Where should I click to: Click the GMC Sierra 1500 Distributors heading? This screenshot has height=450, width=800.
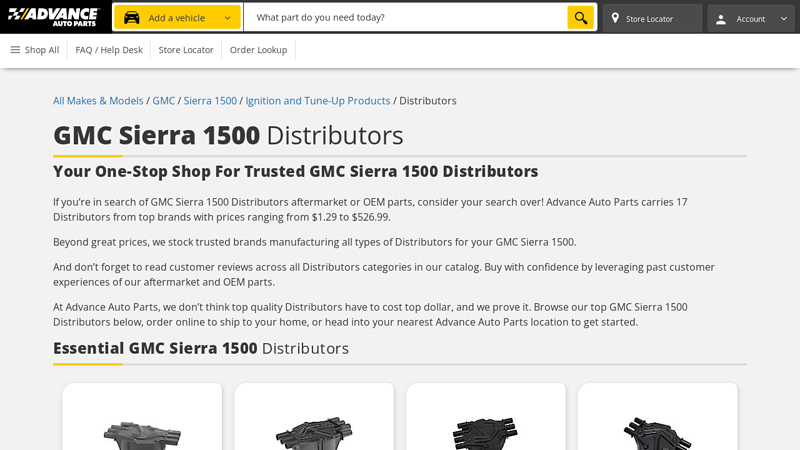pyautogui.click(x=228, y=135)
